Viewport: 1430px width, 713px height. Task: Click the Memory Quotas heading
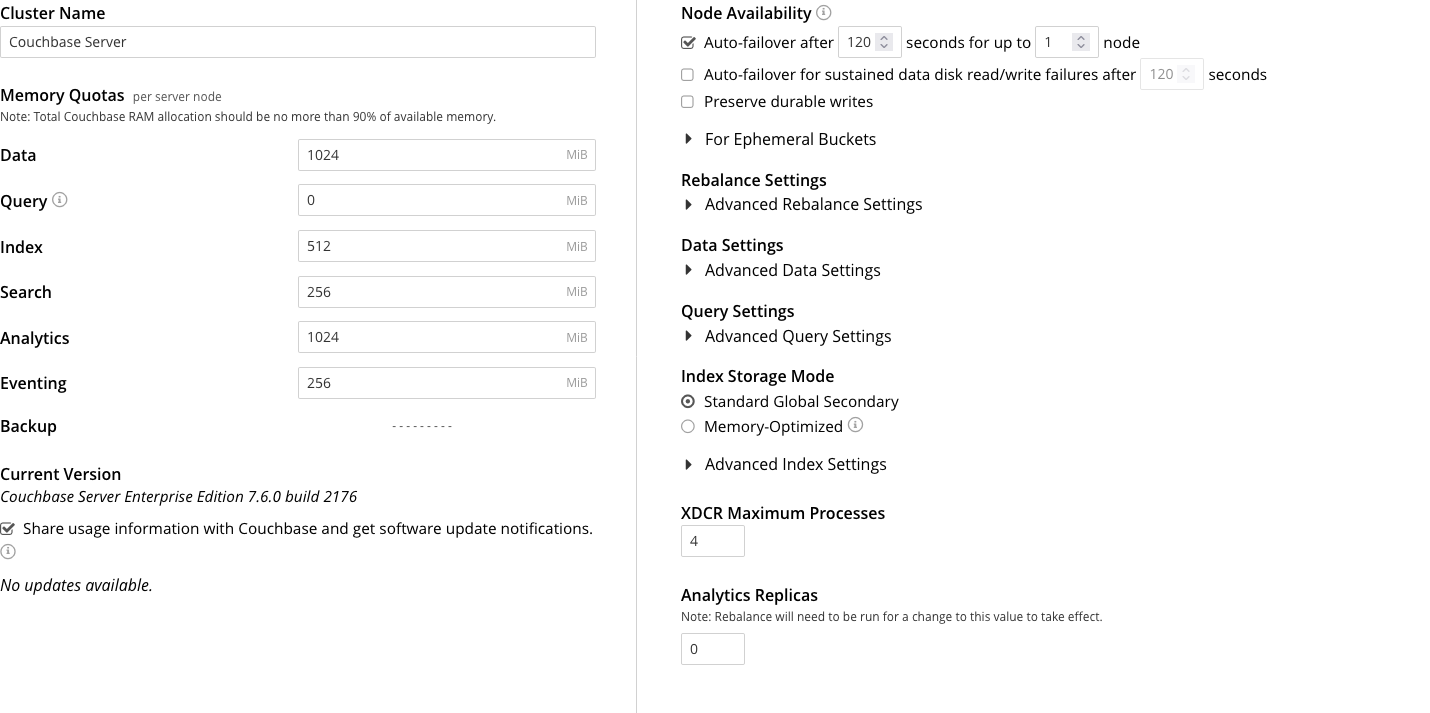click(62, 95)
